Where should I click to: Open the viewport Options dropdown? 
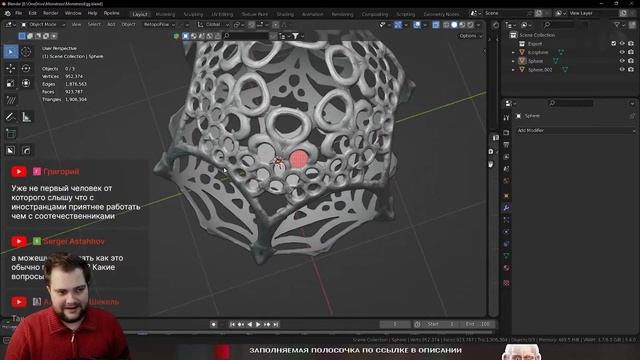click(471, 36)
